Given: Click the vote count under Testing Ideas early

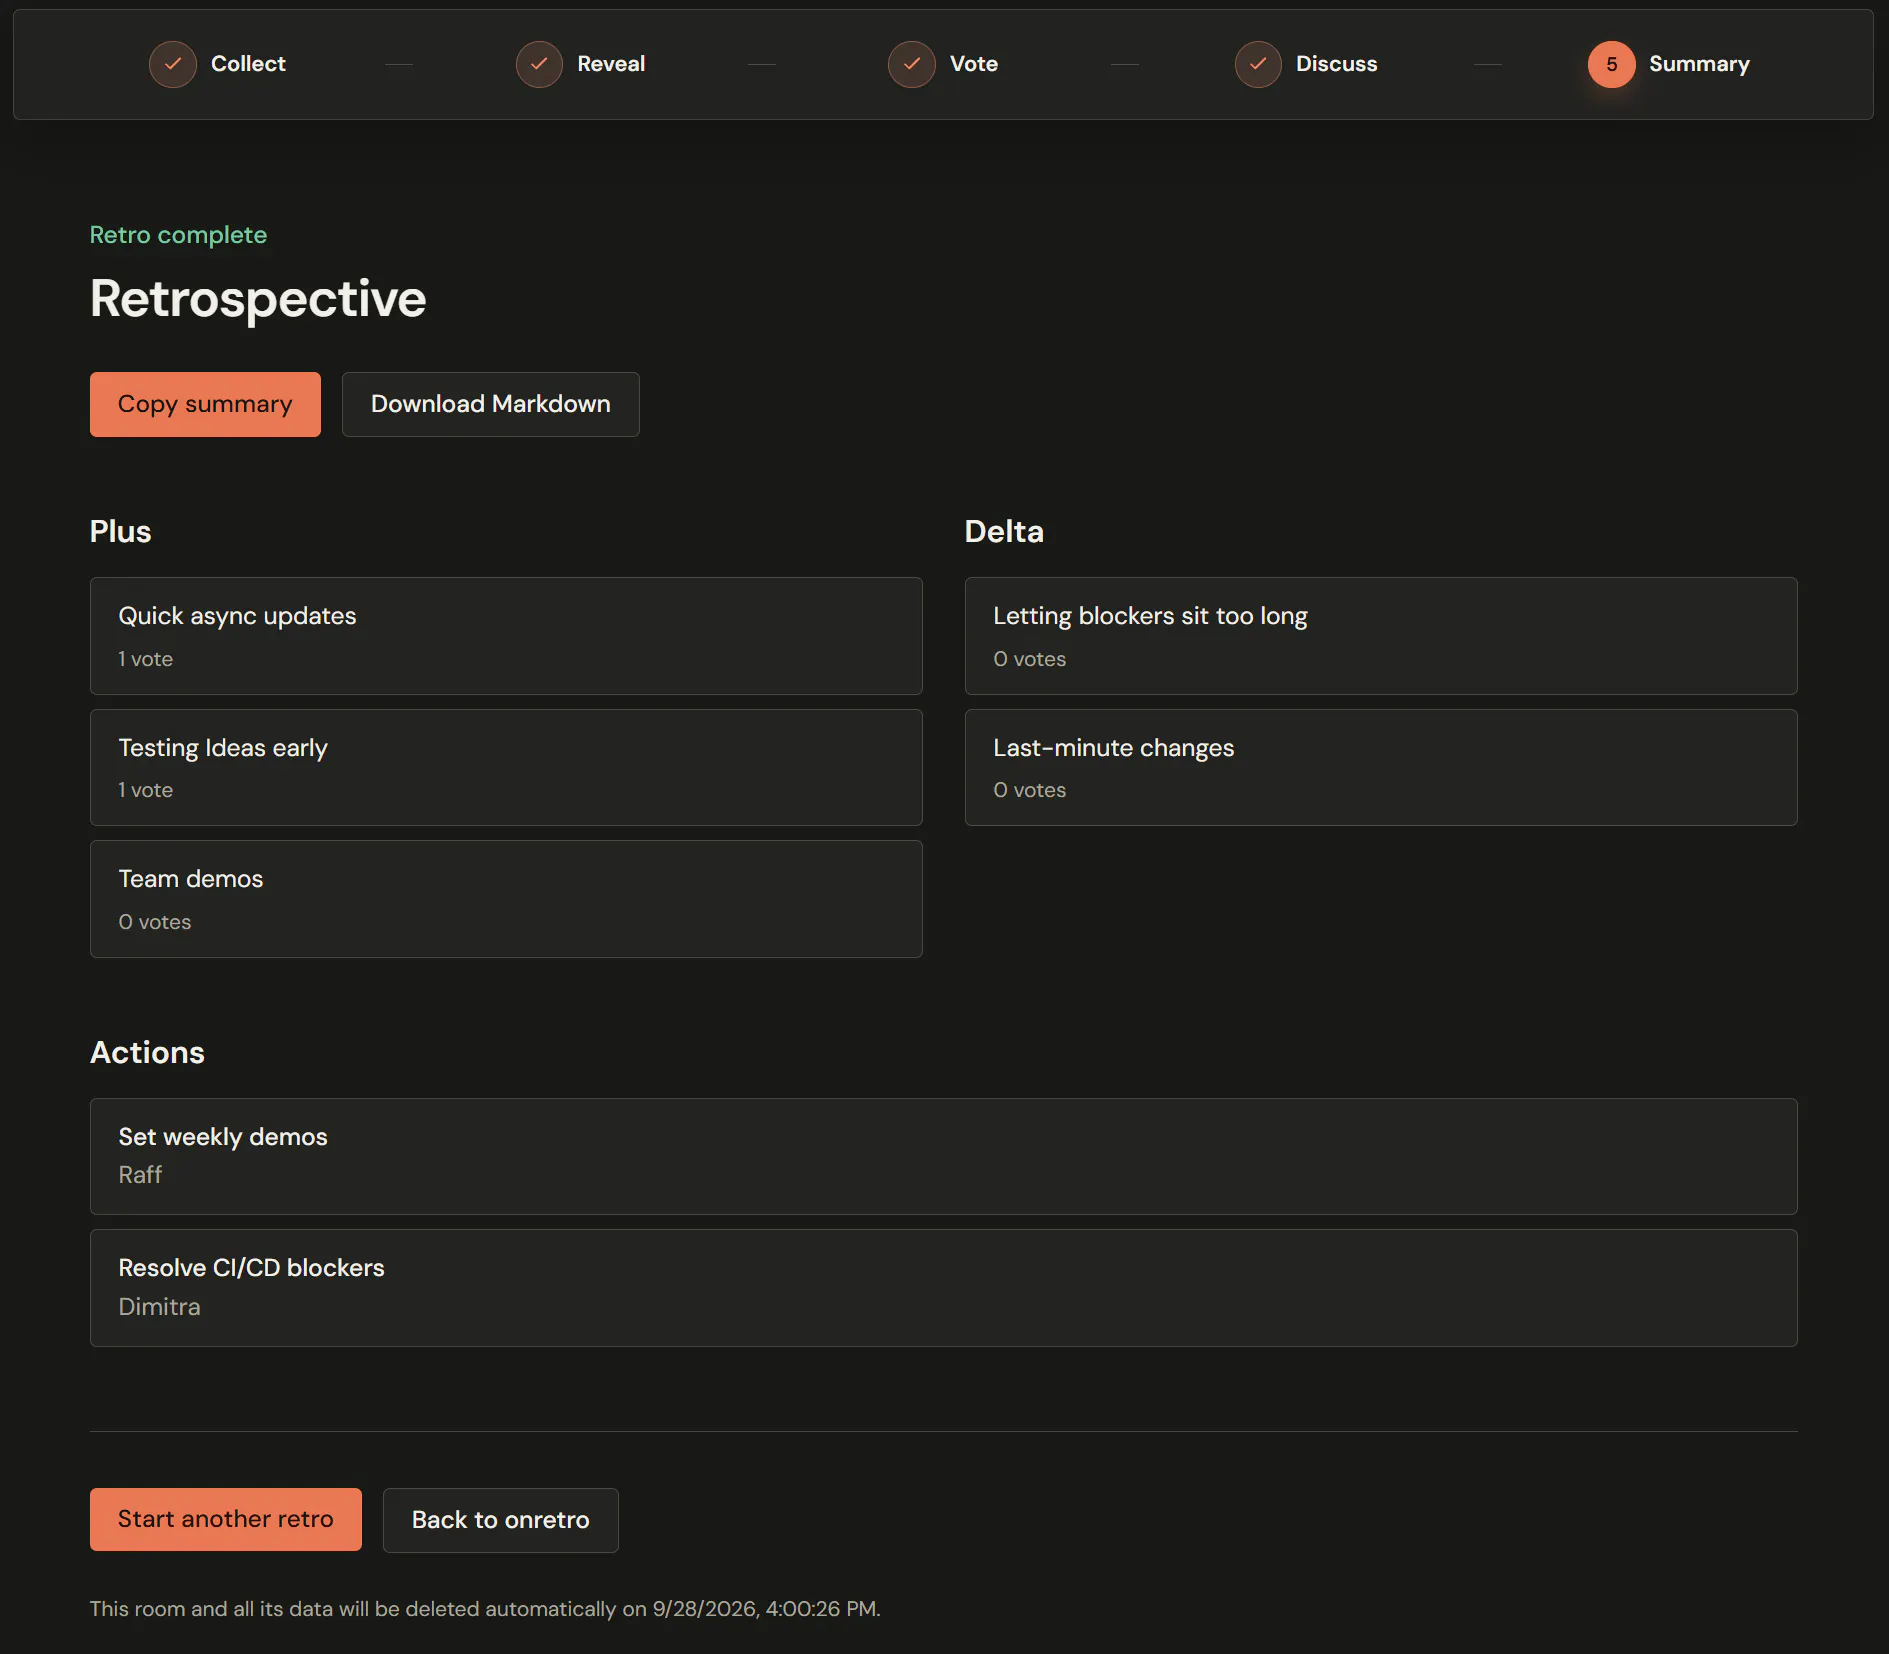Looking at the screenshot, I should pos(145,790).
